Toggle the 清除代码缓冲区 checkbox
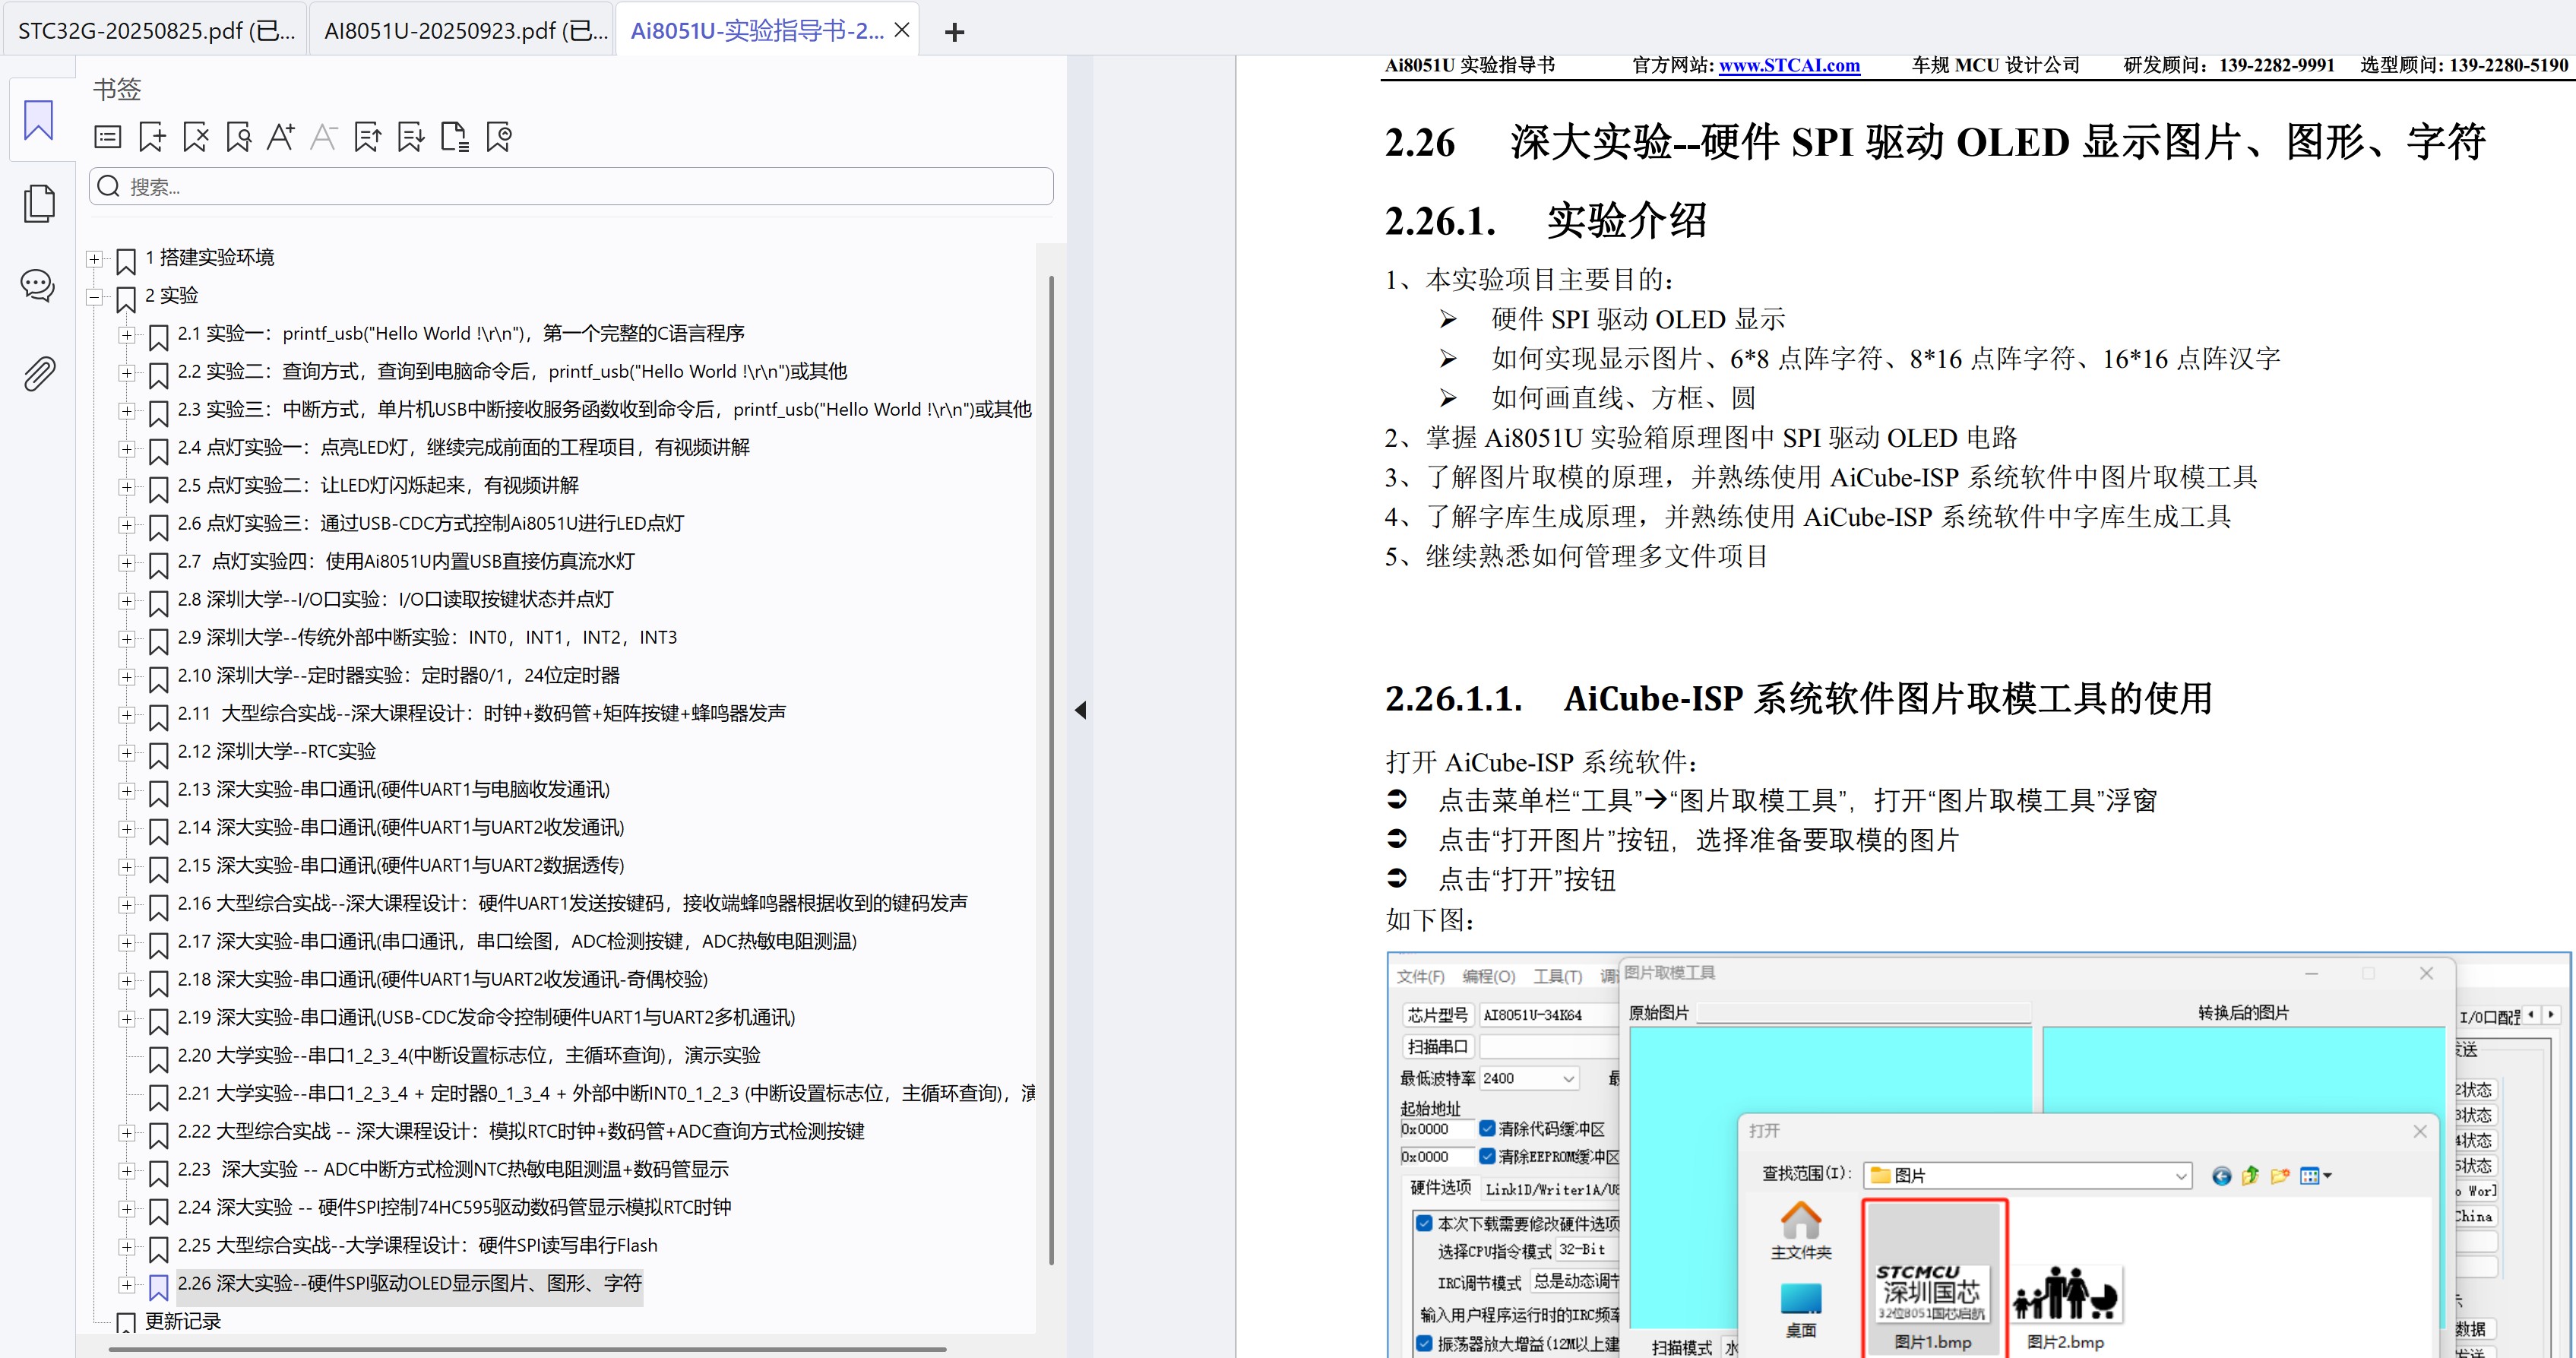The image size is (2576, 1358). pos(1488,1128)
